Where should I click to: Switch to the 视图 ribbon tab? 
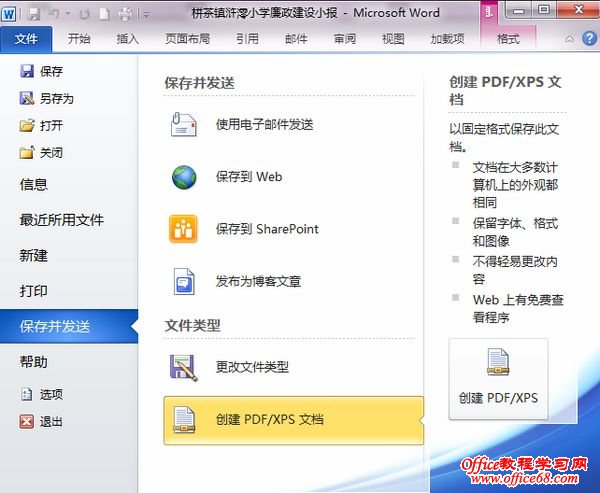(x=393, y=39)
